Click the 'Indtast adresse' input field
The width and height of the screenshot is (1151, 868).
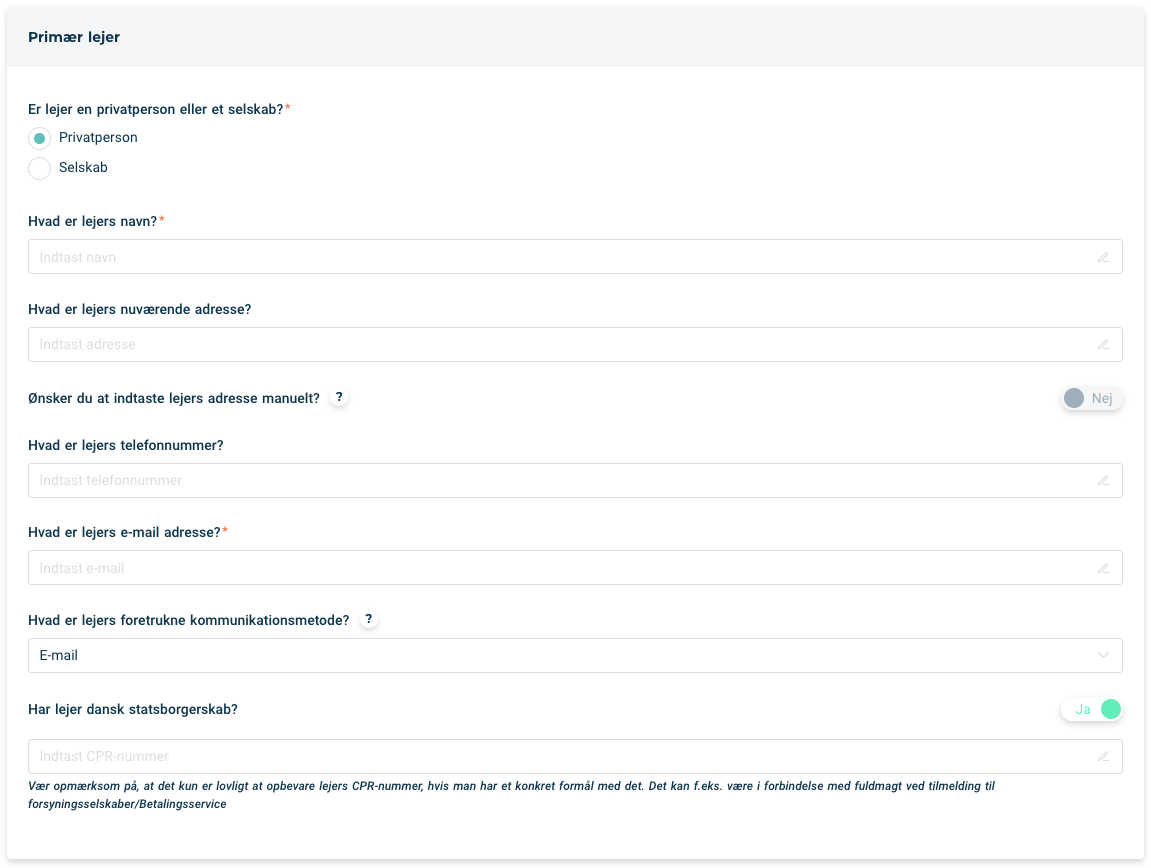click(x=575, y=344)
